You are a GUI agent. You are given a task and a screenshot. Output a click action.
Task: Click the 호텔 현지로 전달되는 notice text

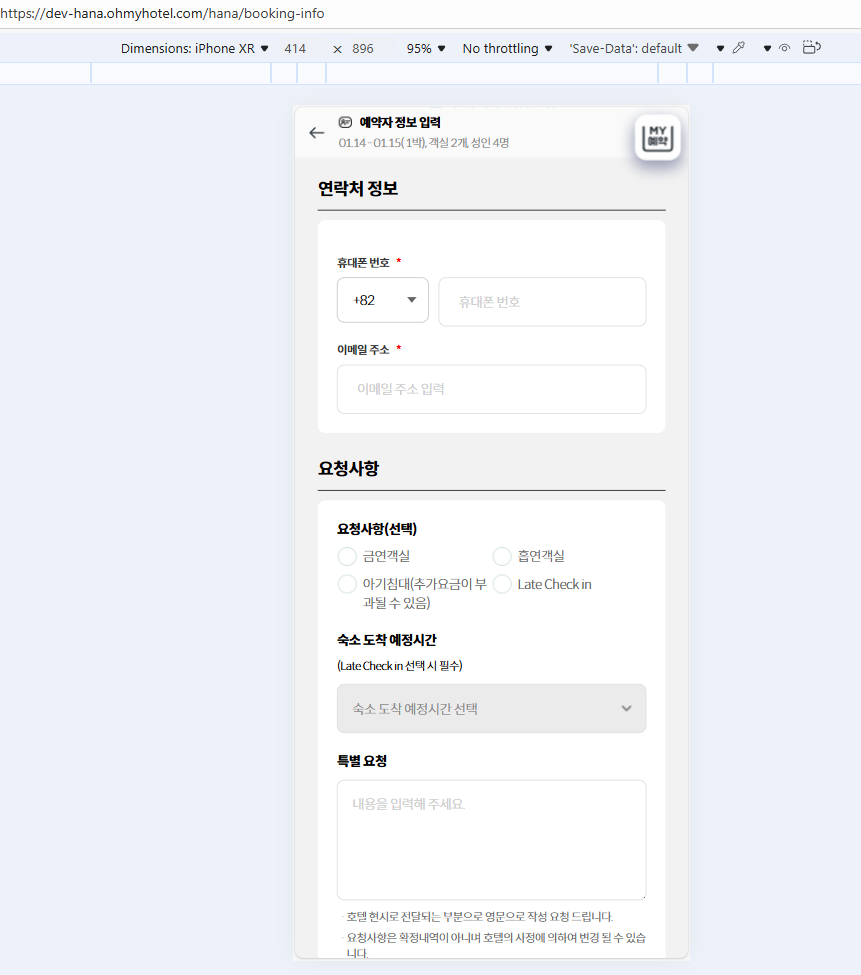click(479, 917)
